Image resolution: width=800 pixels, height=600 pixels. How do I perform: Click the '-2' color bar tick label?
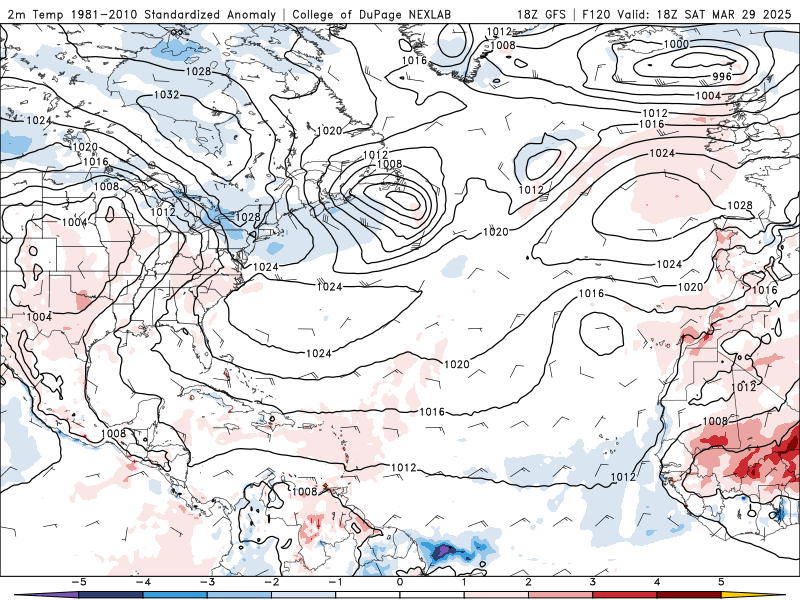coord(271,582)
